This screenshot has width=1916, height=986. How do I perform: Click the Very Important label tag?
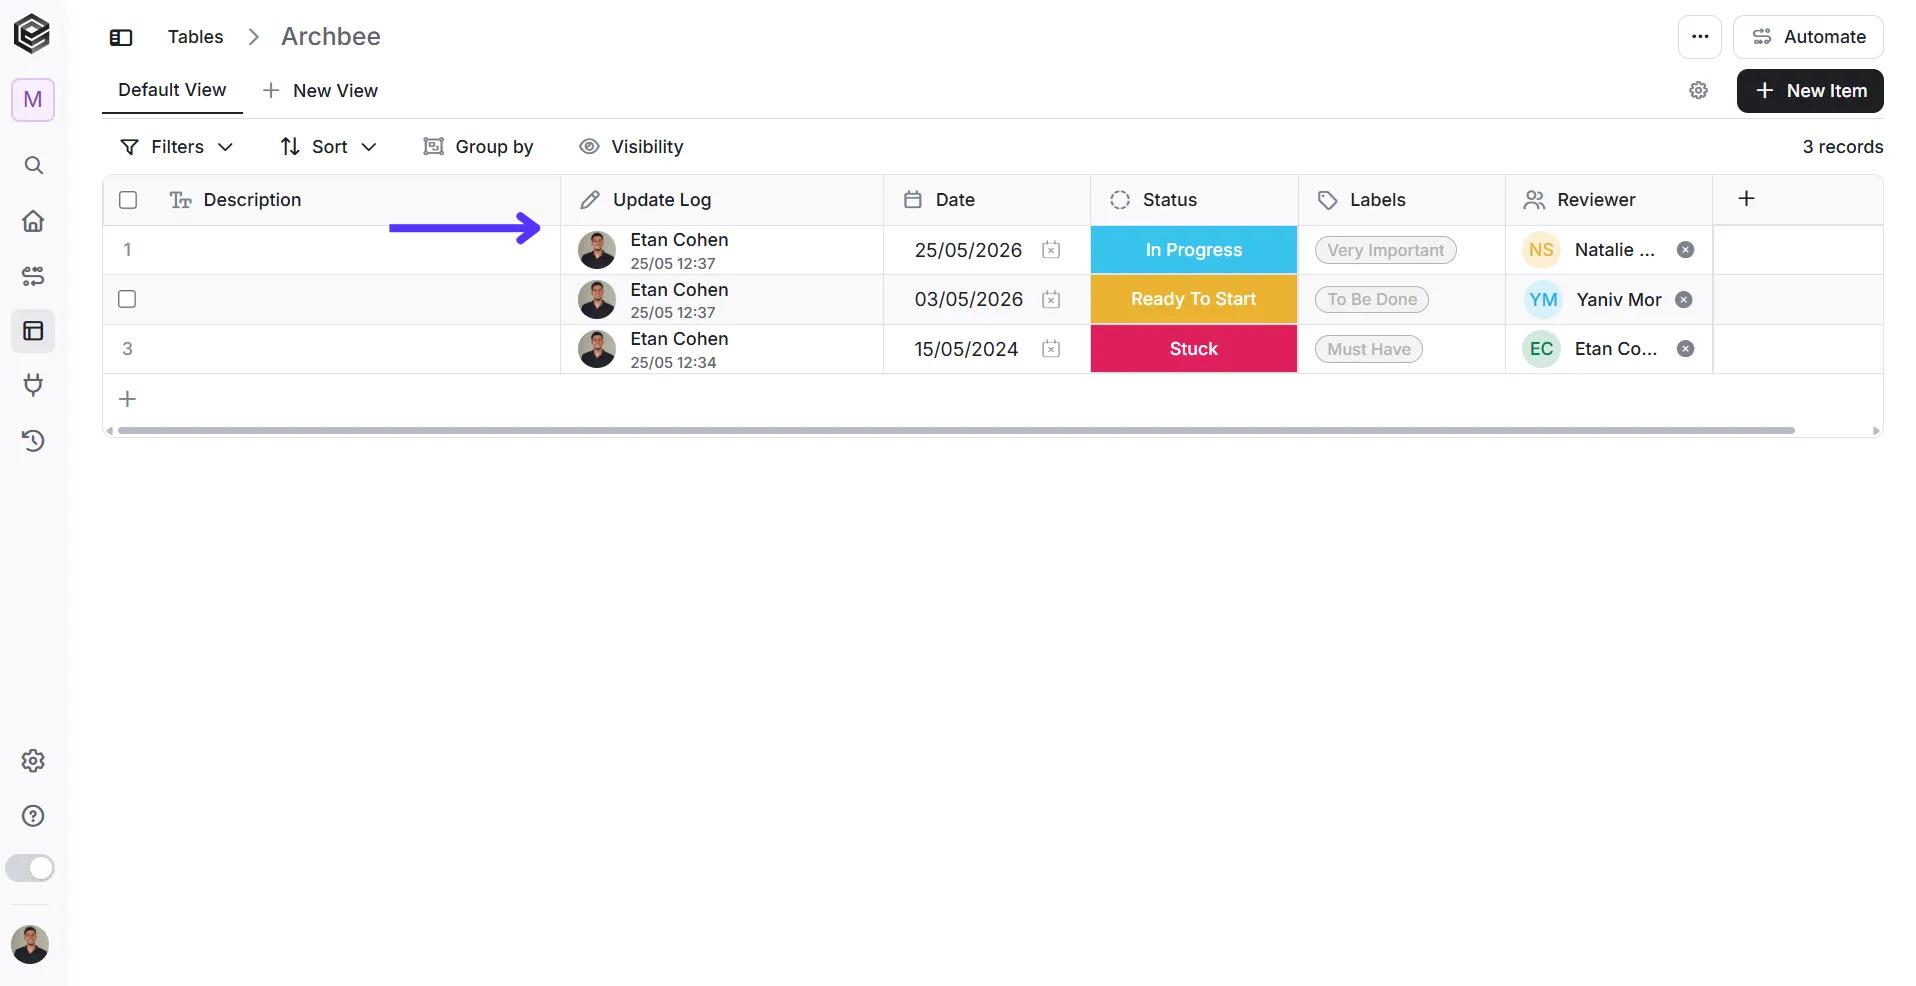point(1385,250)
